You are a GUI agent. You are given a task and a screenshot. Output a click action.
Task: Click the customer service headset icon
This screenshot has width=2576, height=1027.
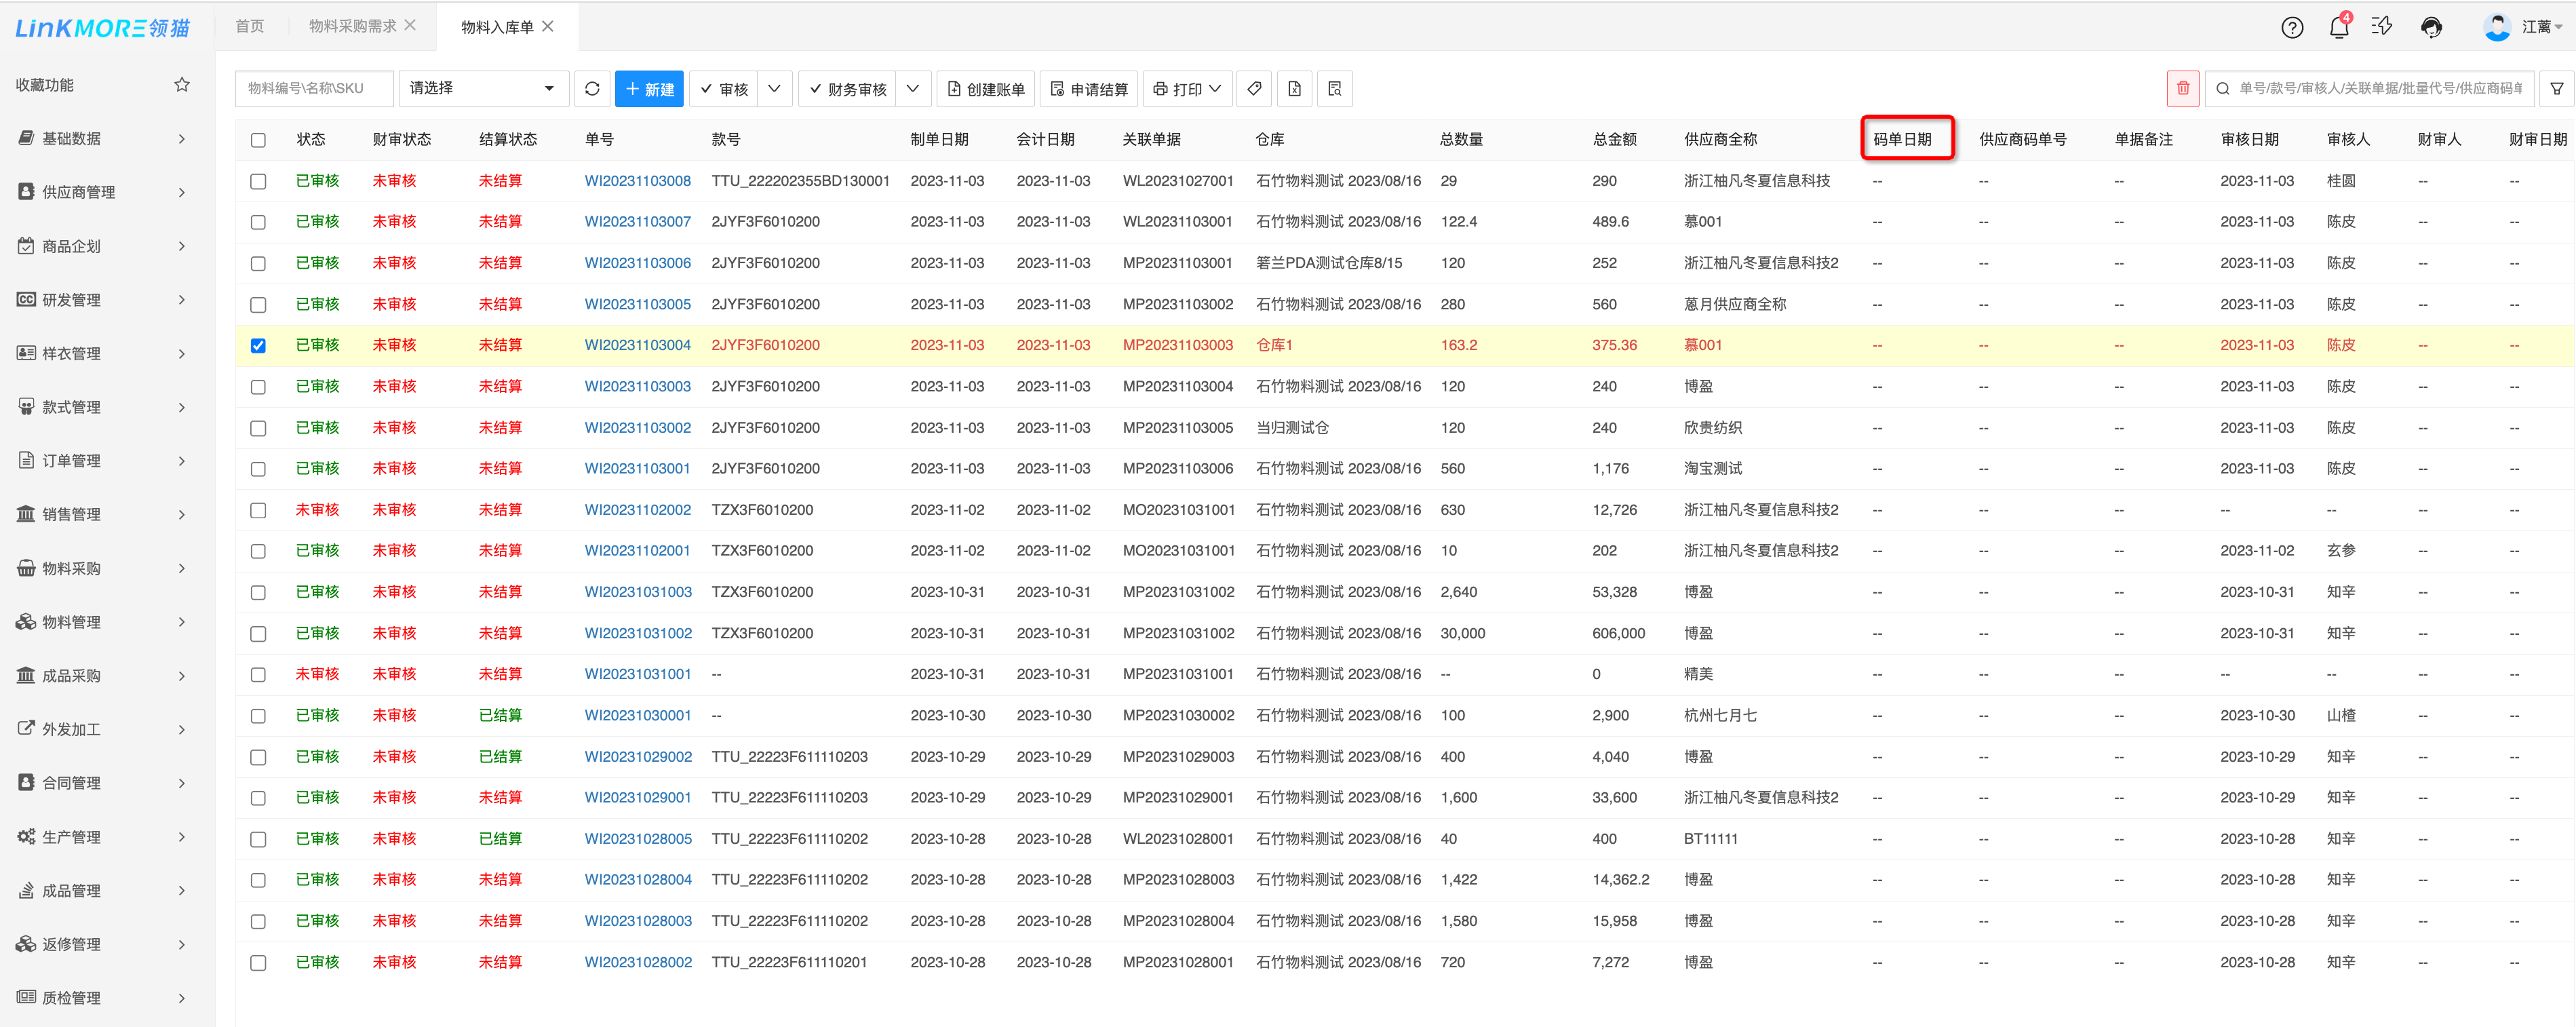pos(2431,27)
